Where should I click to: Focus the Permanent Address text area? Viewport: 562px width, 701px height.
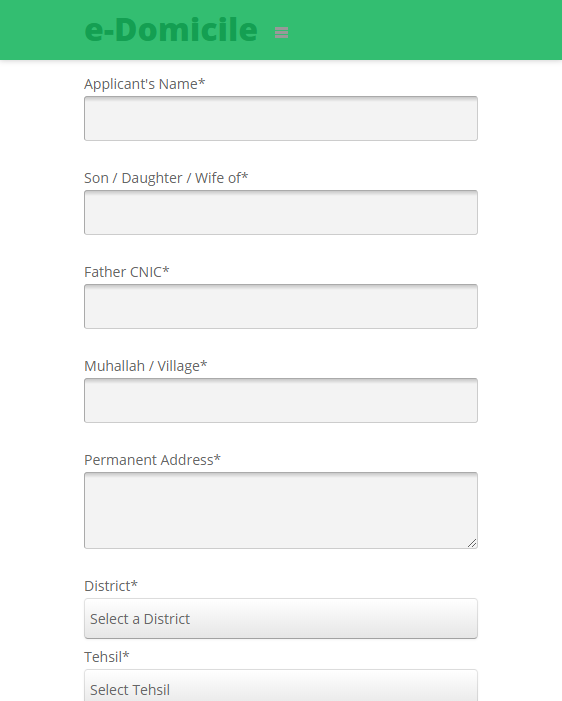281,510
